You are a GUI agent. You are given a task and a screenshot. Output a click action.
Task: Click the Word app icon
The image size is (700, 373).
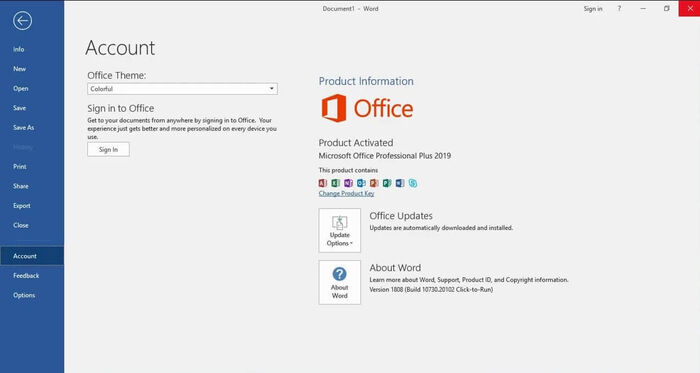(400, 183)
